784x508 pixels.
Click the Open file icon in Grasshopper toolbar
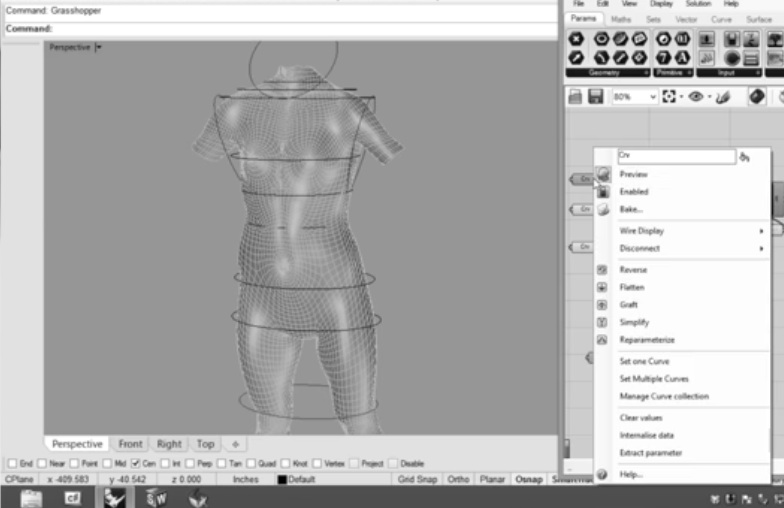(576, 97)
